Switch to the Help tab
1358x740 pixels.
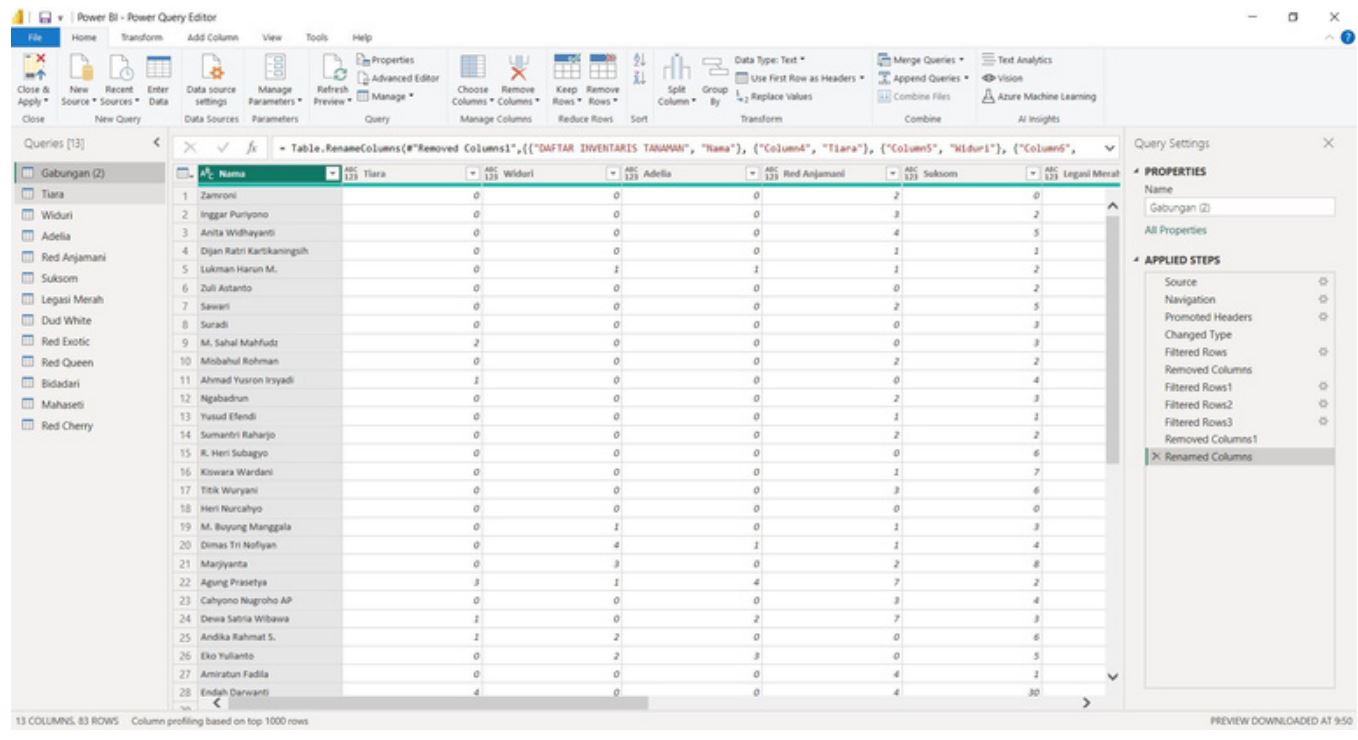361,37
